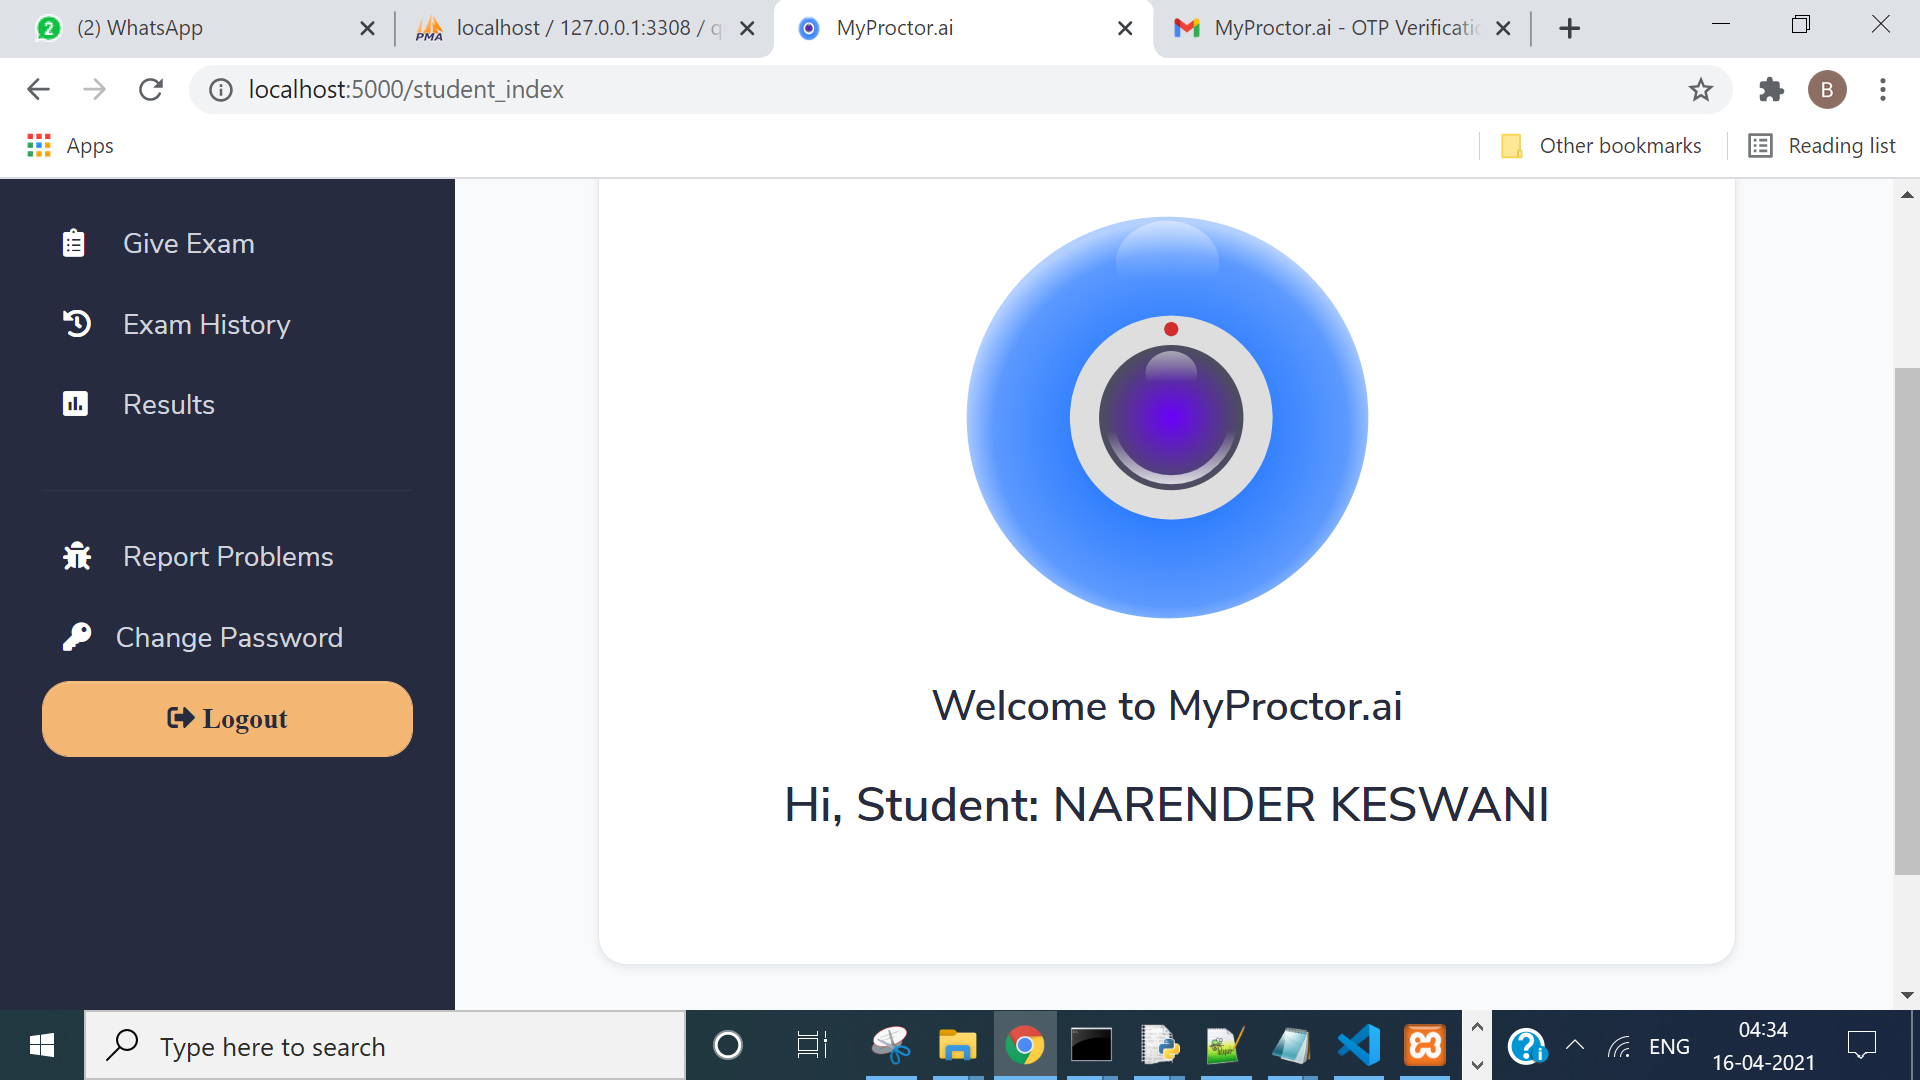Open Visual Studio Code from taskbar
The width and height of the screenshot is (1920, 1080).
[x=1358, y=1046]
